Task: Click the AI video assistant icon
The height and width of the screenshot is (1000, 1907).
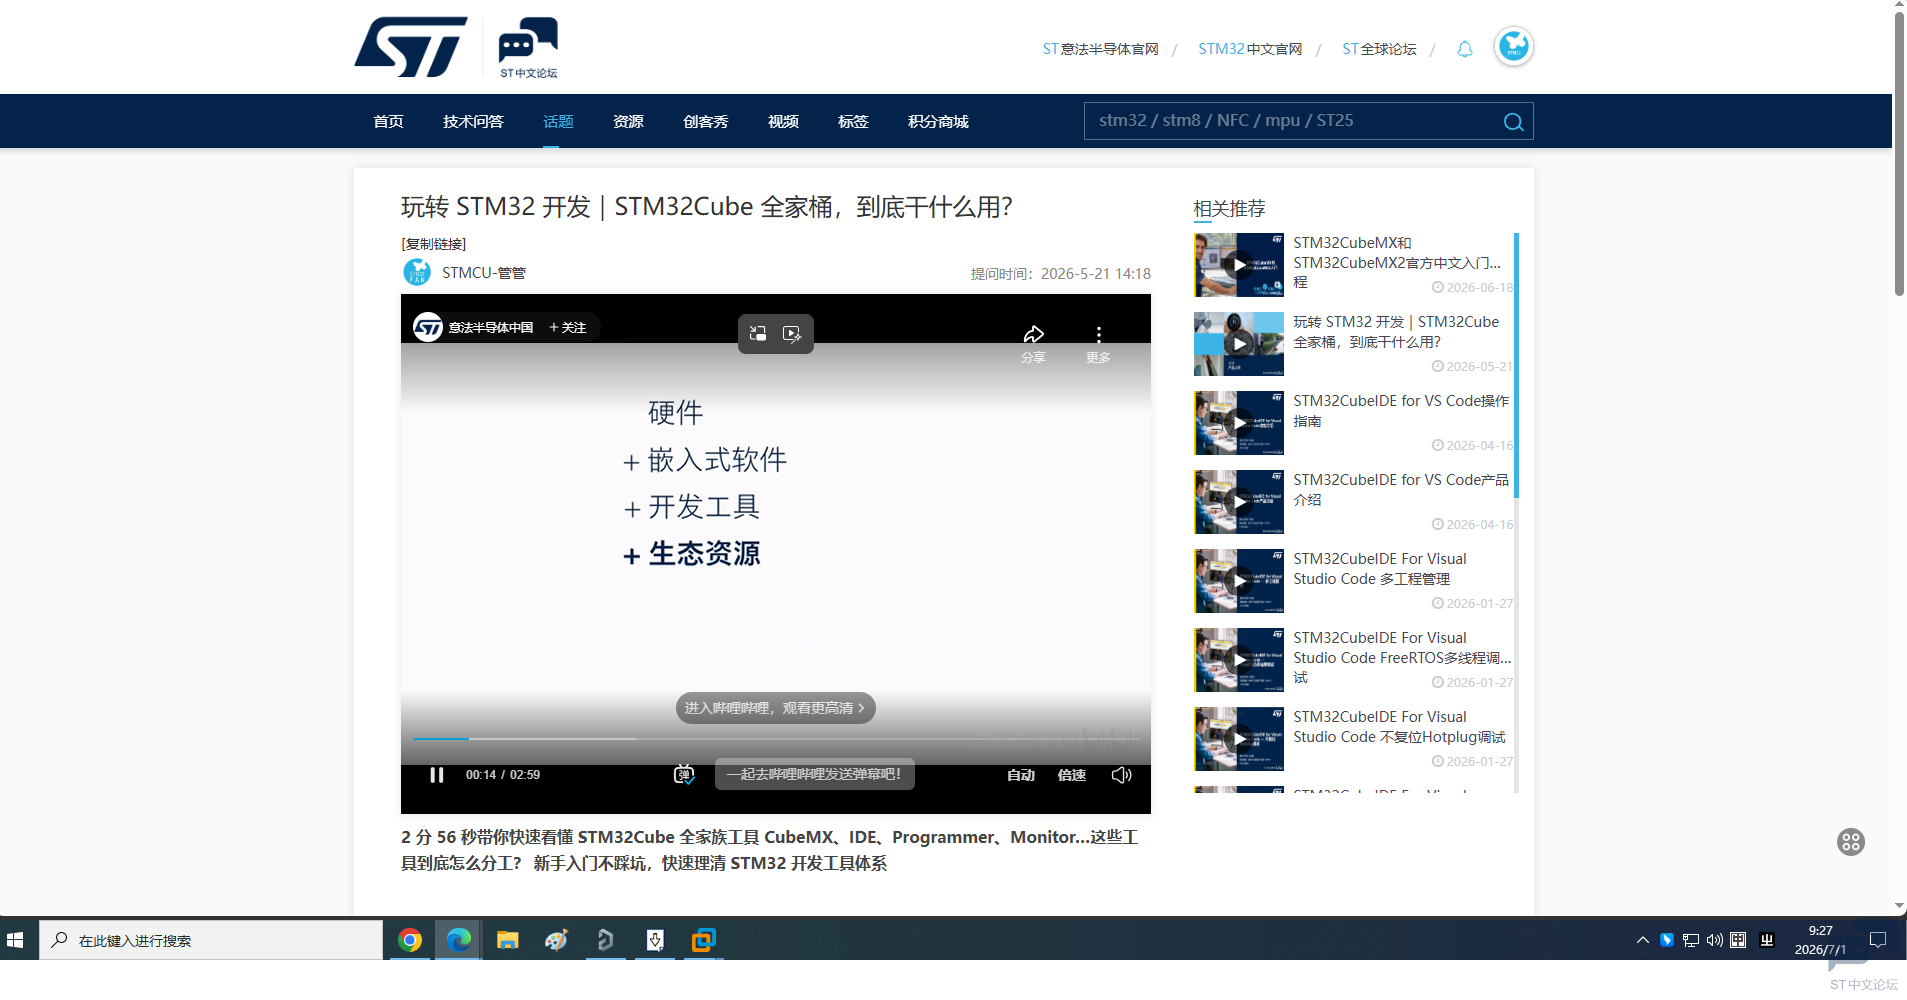Action: pyautogui.click(x=792, y=334)
